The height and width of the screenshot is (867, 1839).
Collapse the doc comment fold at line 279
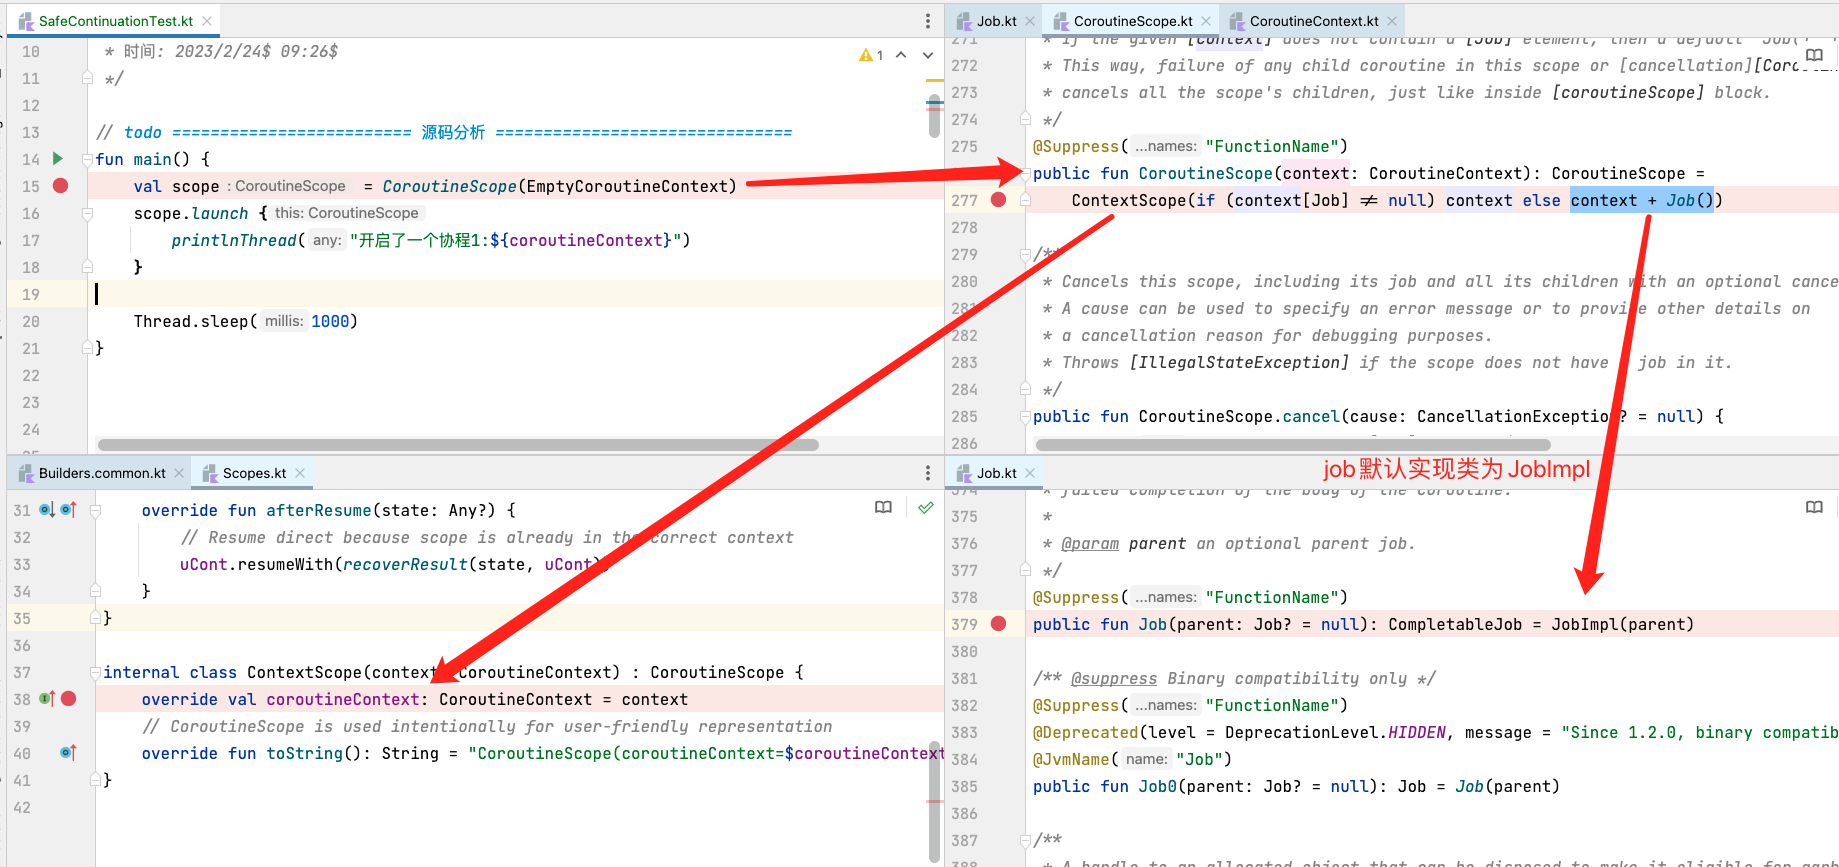pos(1026,254)
